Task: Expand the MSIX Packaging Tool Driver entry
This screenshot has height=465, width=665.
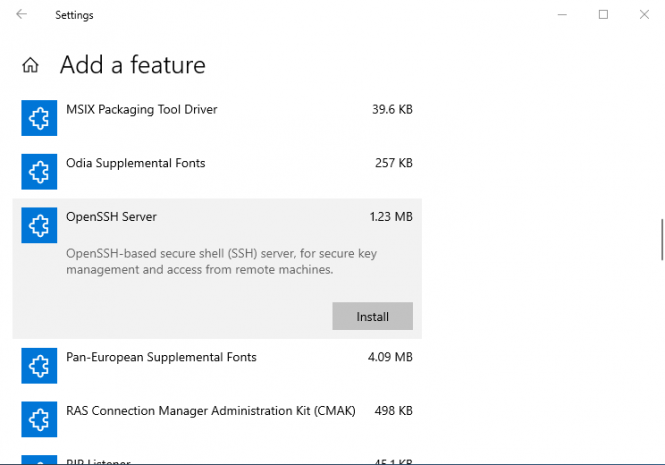Action: point(141,109)
